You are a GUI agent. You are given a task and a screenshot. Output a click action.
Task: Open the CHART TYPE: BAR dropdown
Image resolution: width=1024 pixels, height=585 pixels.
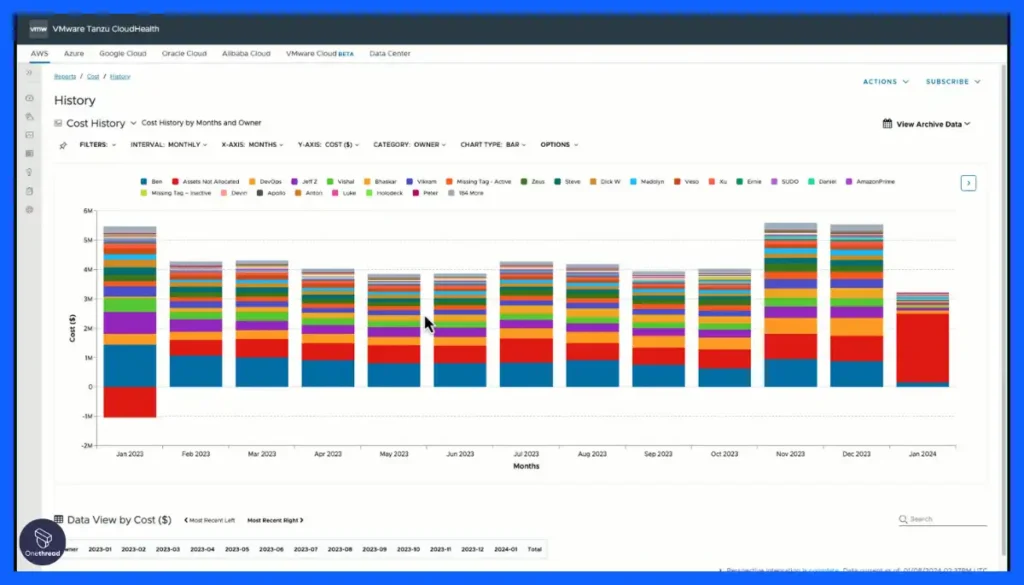point(493,145)
